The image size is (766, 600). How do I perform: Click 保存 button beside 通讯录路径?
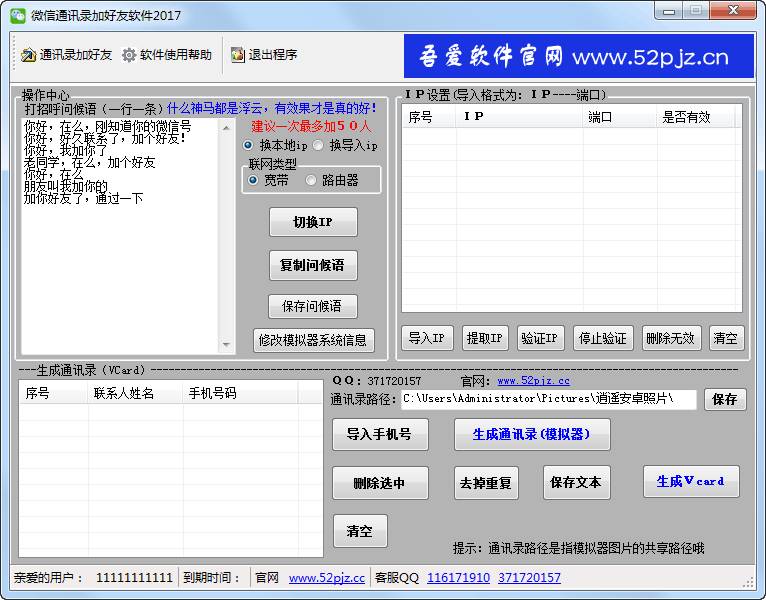[725, 400]
